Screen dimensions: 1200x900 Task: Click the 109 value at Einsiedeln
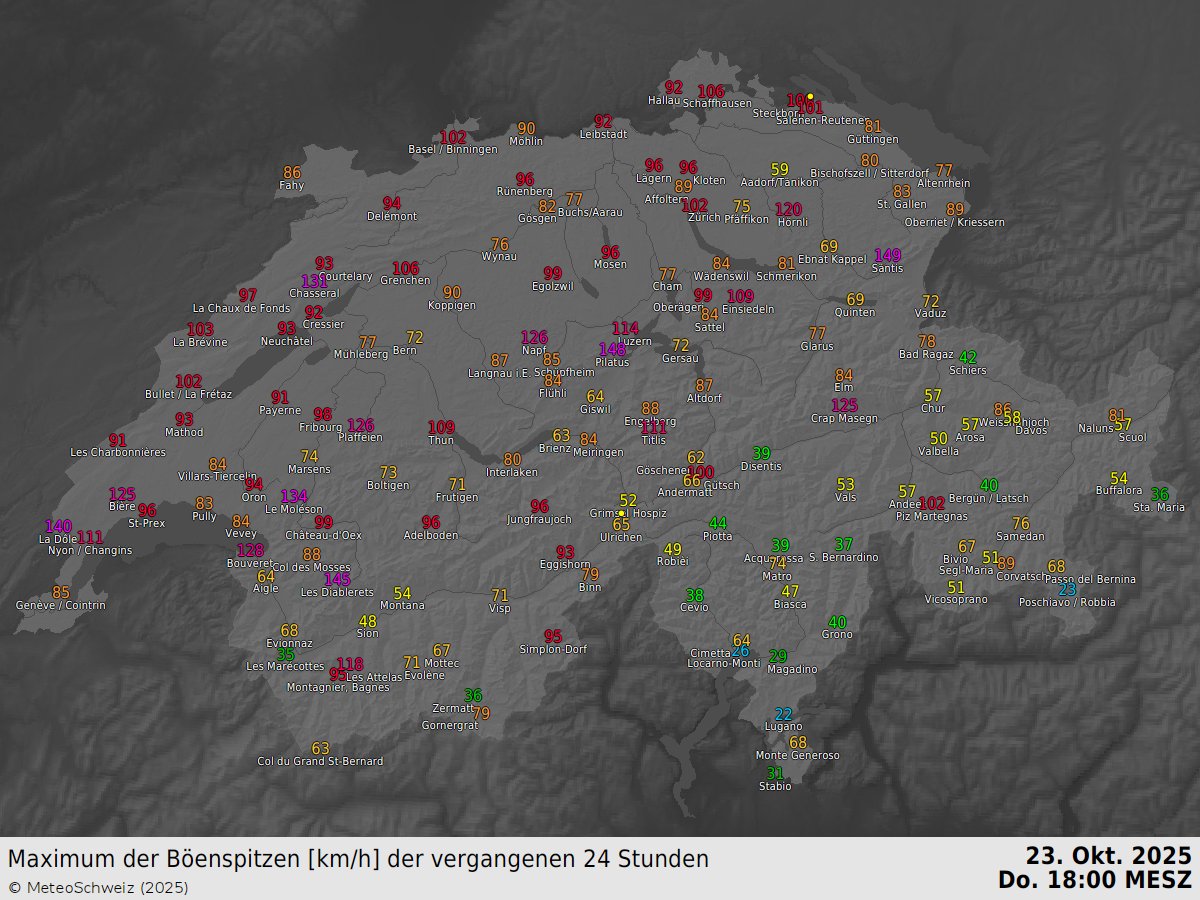coord(740,296)
